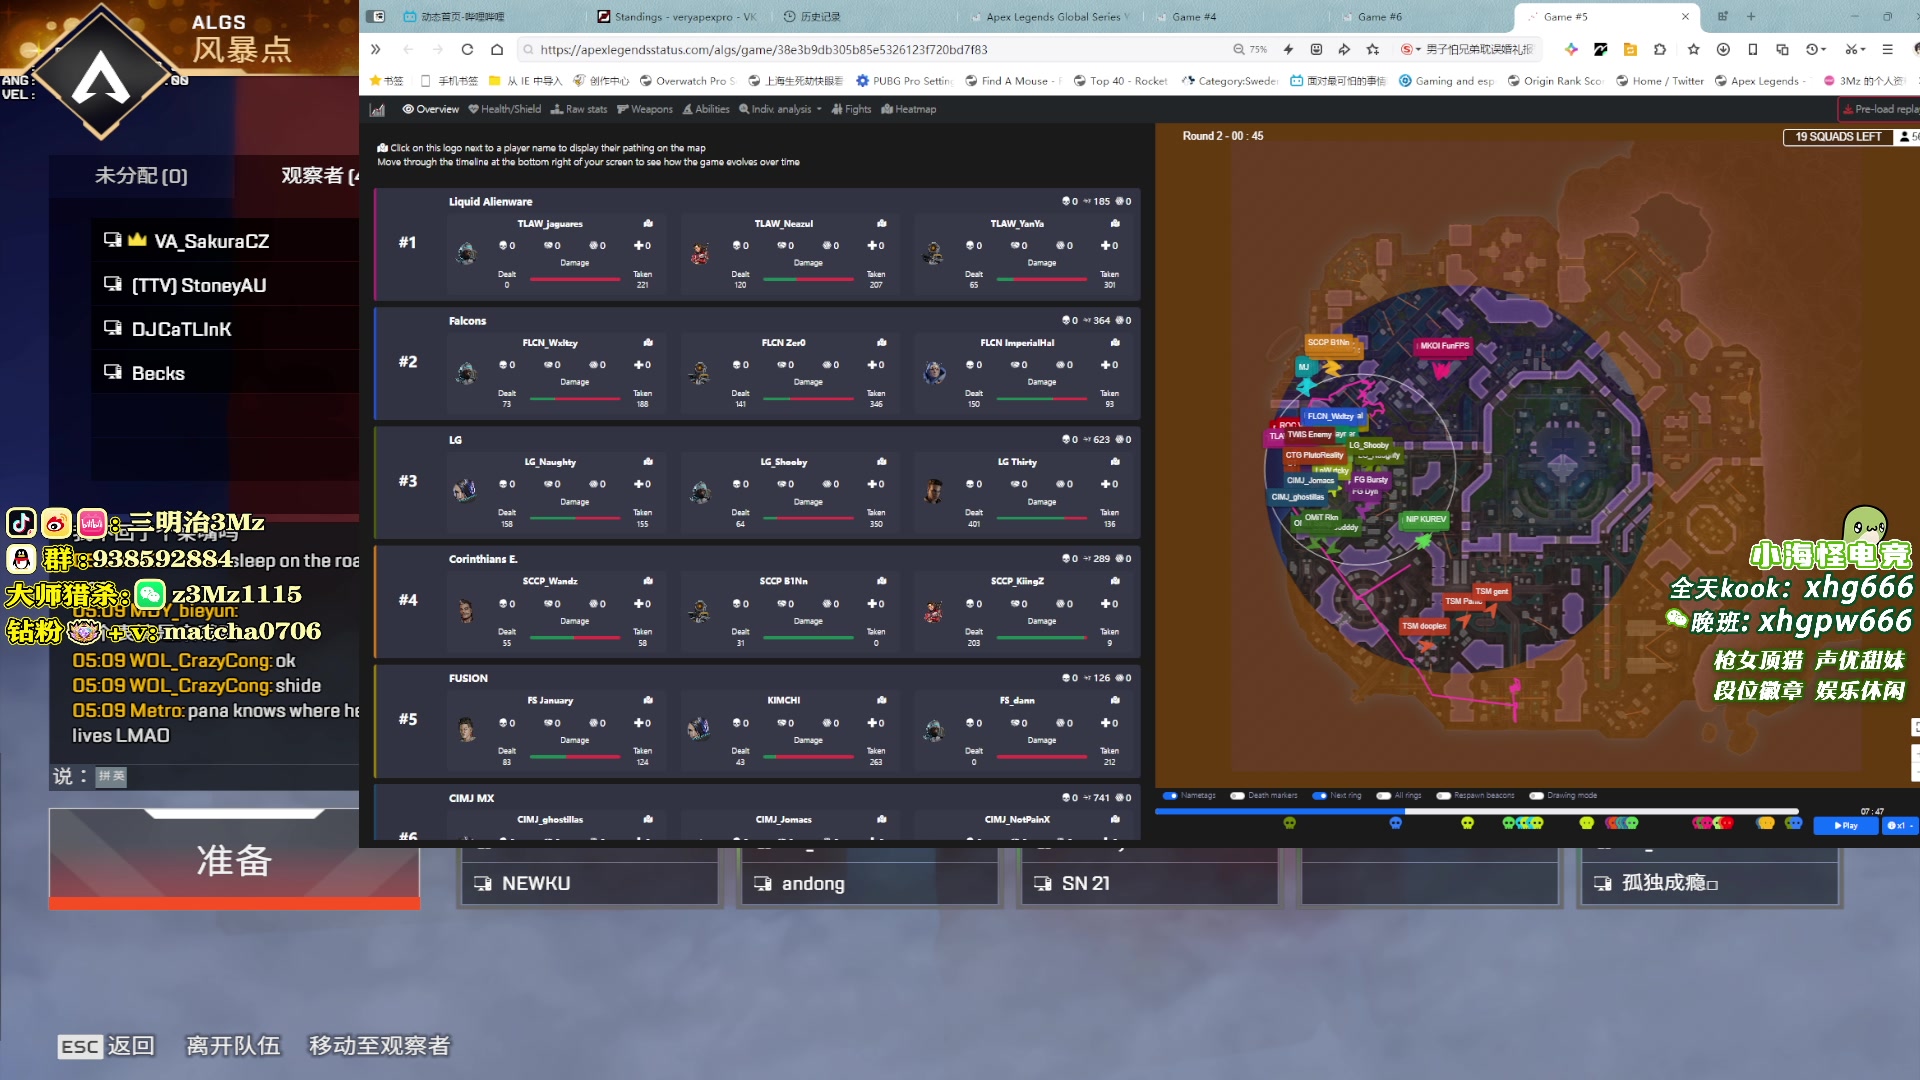Screen dimensions: 1920x1080
Task: Show KIMCHI pathing on the map
Action: click(x=882, y=700)
